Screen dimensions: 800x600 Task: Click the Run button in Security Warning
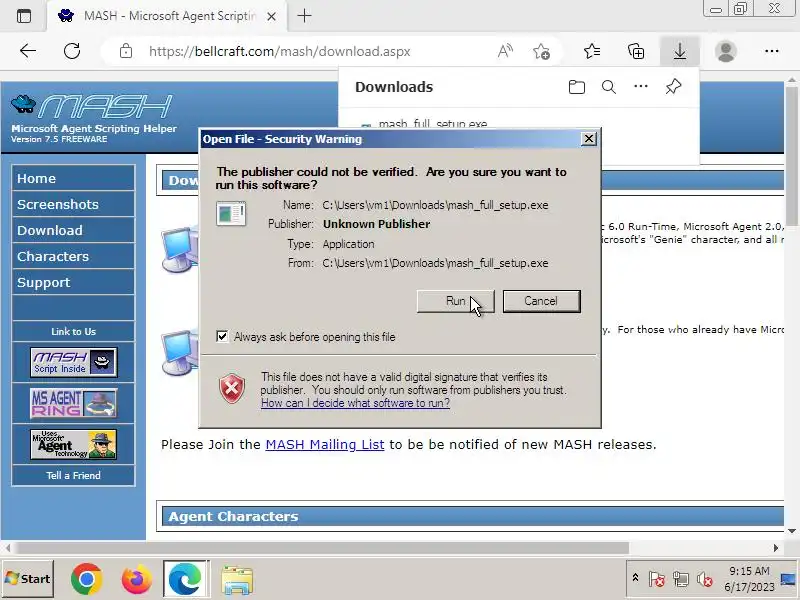click(x=456, y=301)
